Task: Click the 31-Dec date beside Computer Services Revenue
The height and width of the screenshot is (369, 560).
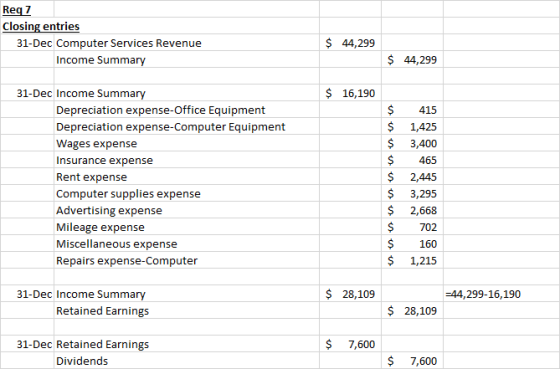Action: [27, 43]
